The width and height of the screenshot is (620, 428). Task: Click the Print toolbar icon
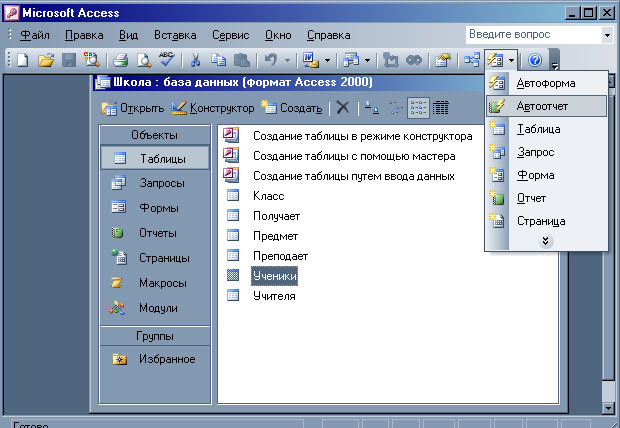120,60
